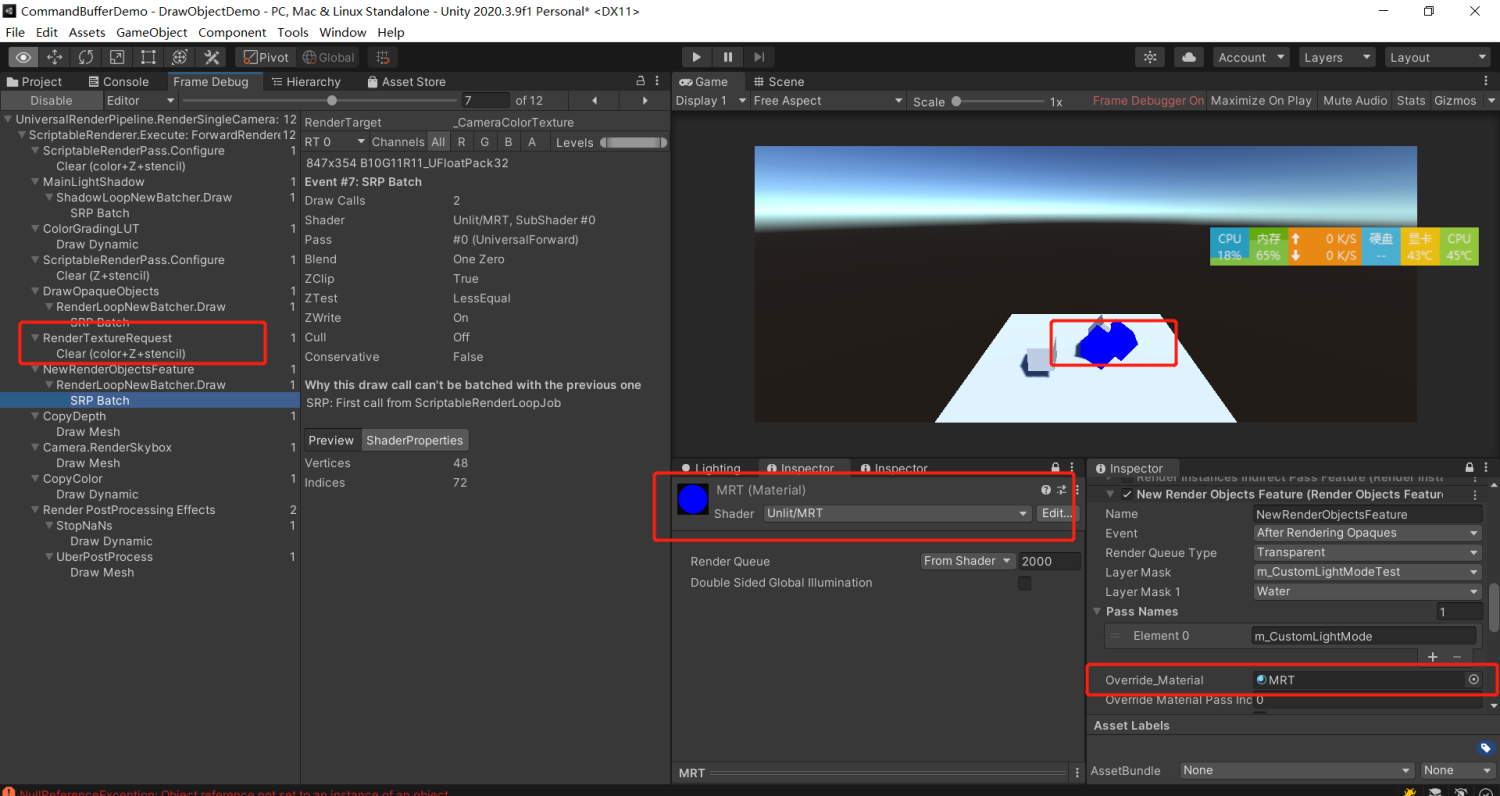Switch to the Scene tab
The width and height of the screenshot is (1500, 796).
[778, 81]
